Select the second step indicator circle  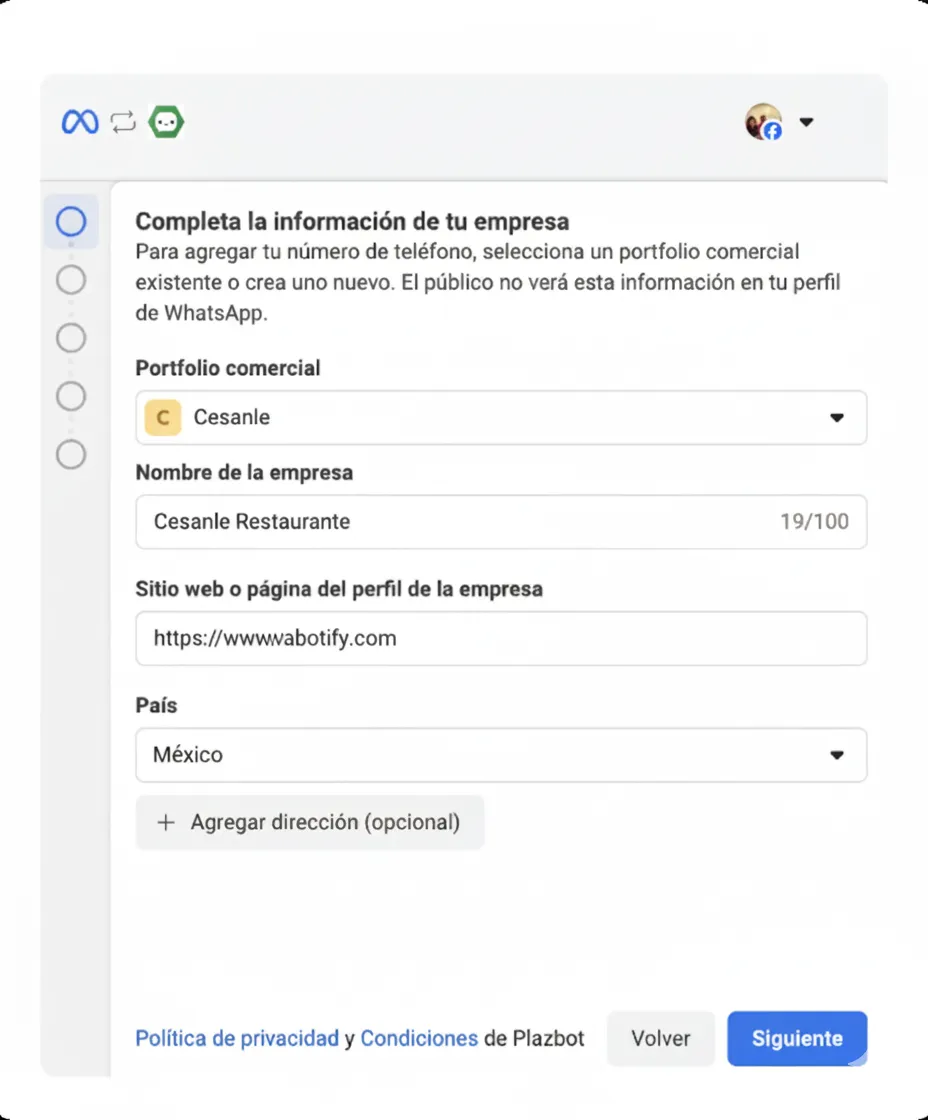(71, 280)
